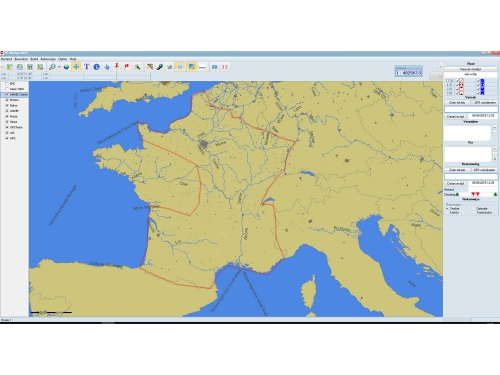Toggle the first layer checkbox in list
500x375 pixels.
7,84
